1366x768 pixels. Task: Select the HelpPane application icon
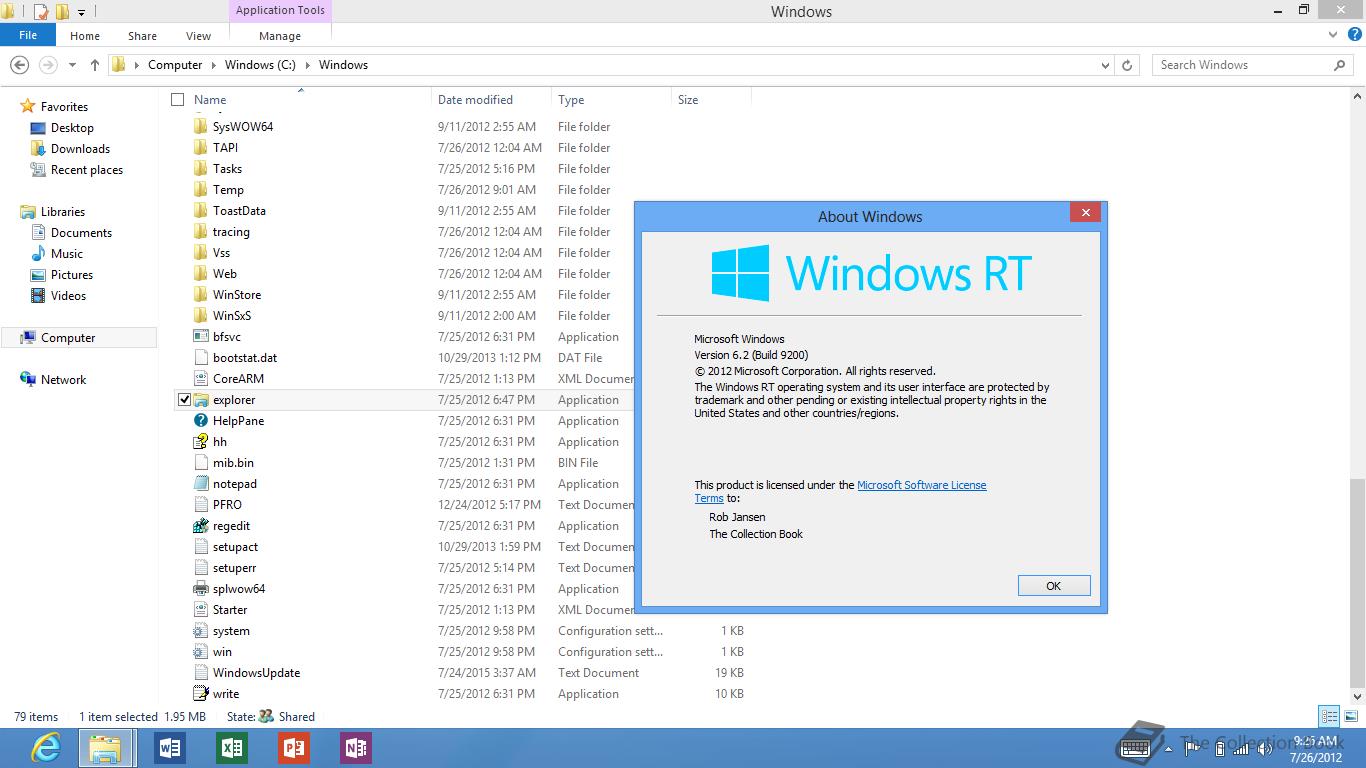coord(201,421)
